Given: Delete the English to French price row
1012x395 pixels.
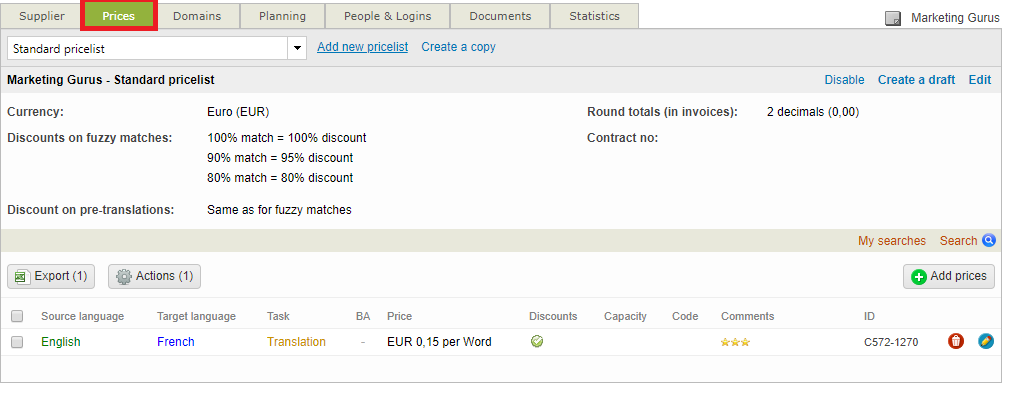Looking at the screenshot, I should coord(956,341).
